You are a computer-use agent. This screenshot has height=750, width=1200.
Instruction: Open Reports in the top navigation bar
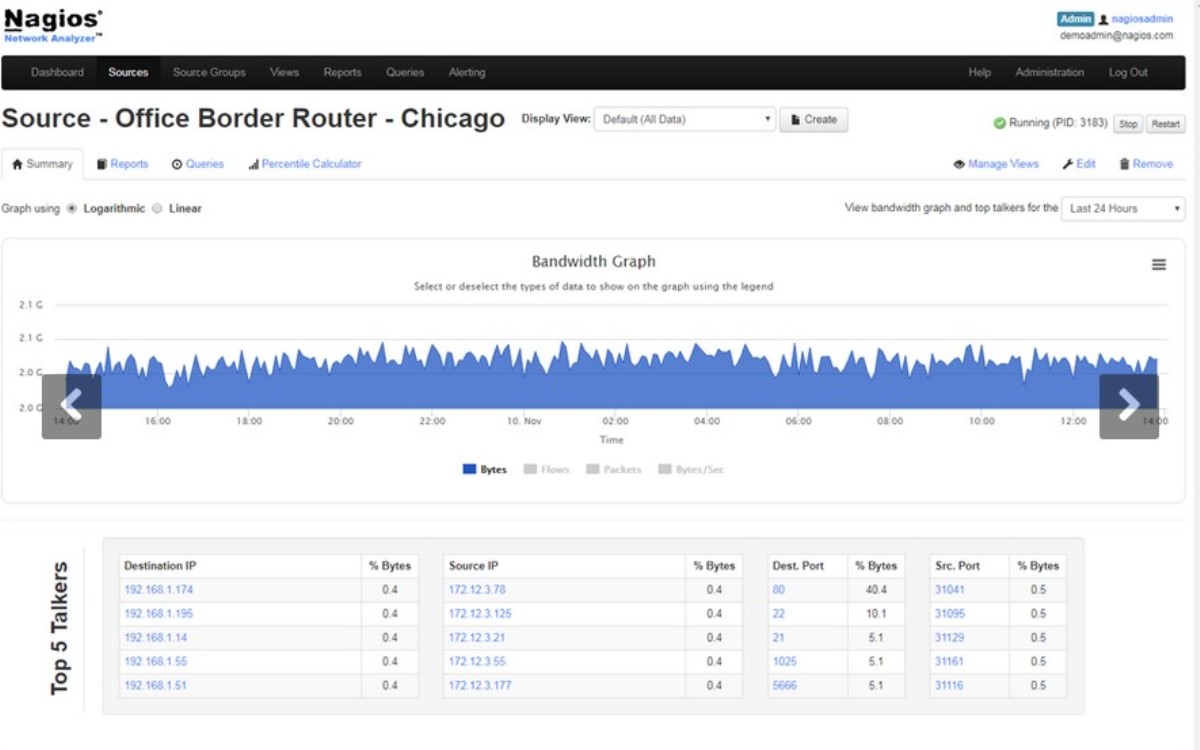[342, 72]
